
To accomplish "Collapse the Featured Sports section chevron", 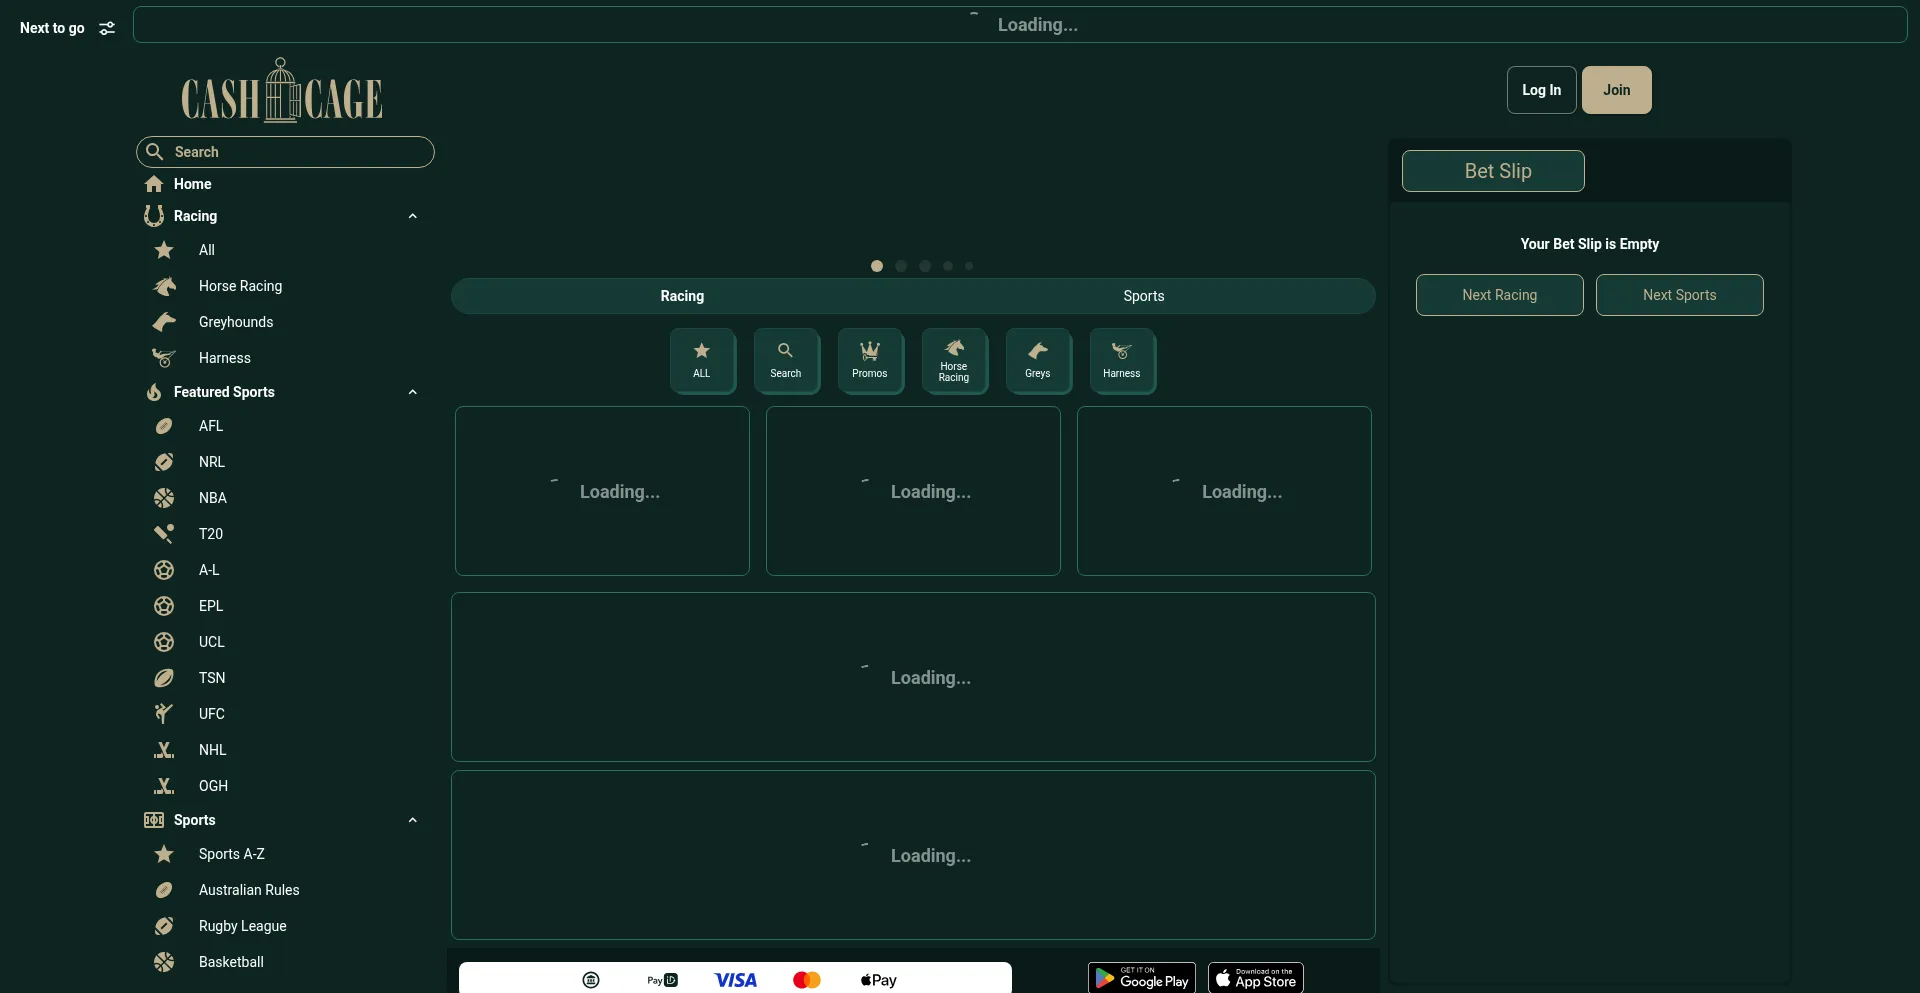I will point(412,392).
